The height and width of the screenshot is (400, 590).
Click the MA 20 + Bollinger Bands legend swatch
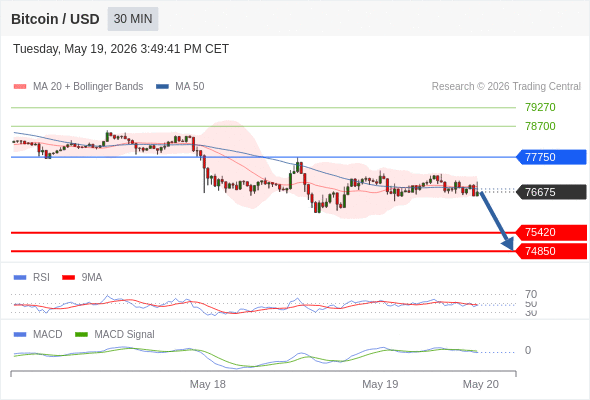(20, 87)
